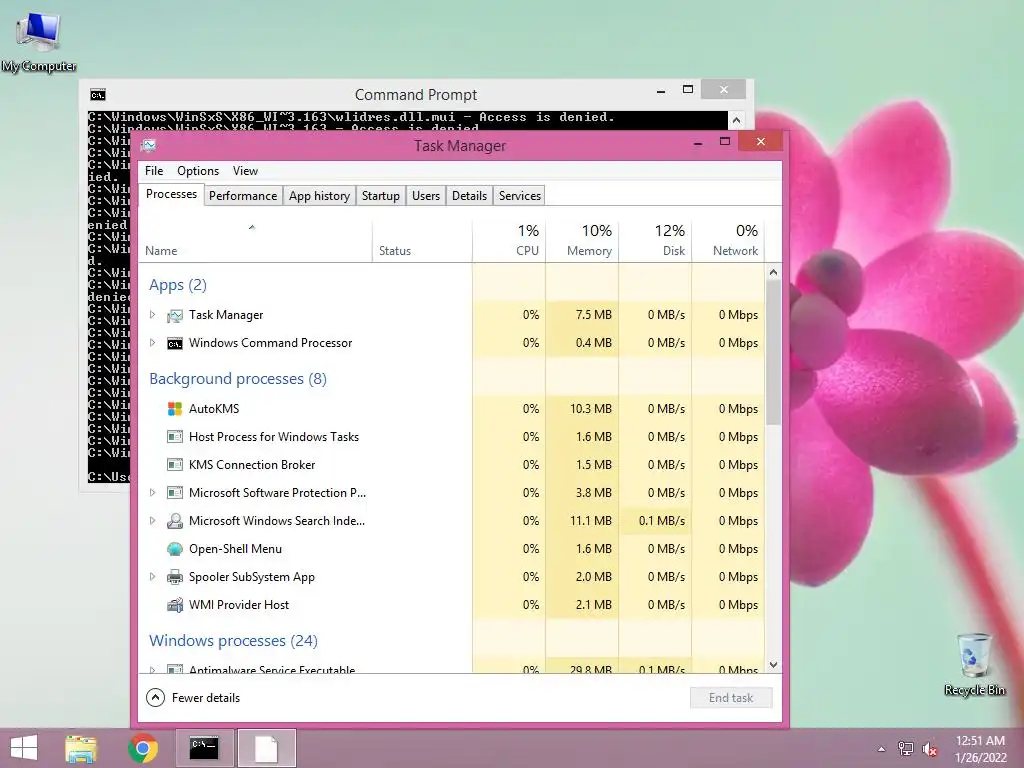Sort processes by Network column
The image size is (1024, 768).
pyautogui.click(x=728, y=241)
